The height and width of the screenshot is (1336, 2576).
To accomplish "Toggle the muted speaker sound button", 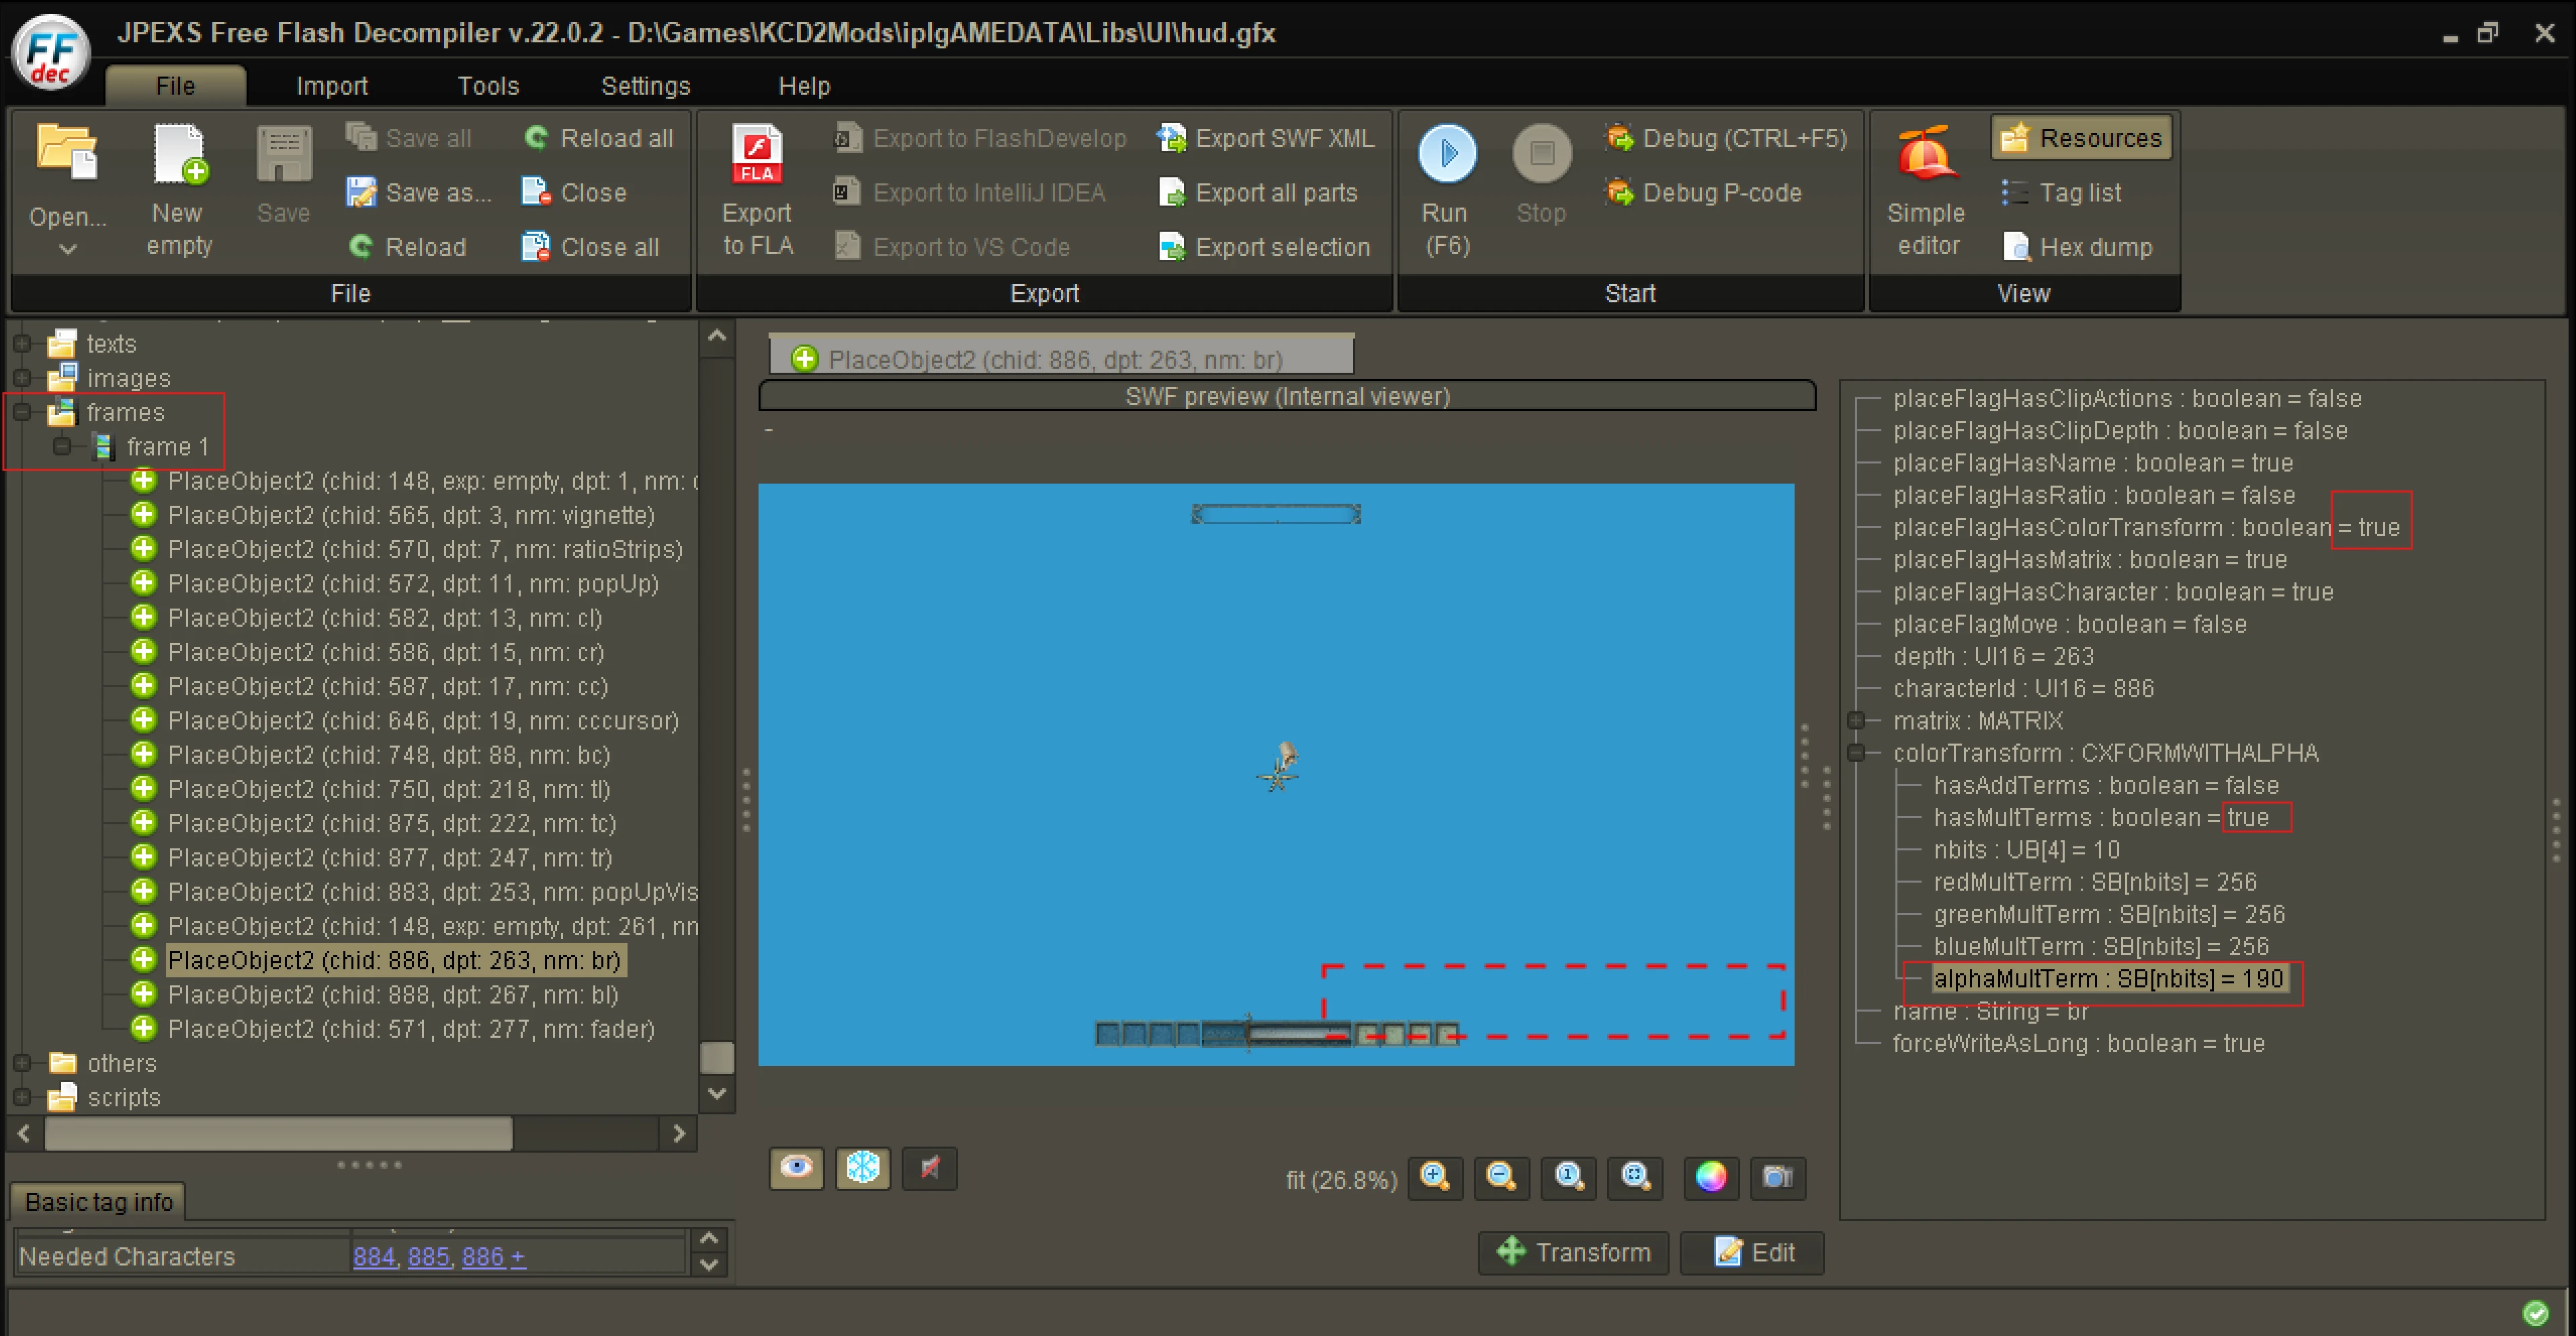I will 930,1167.
